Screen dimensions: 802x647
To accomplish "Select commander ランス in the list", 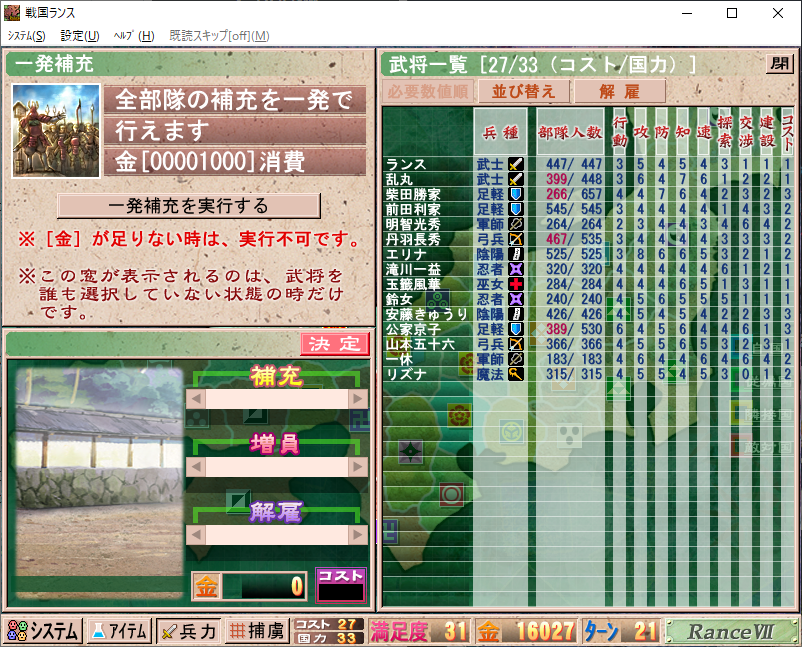I will point(406,164).
